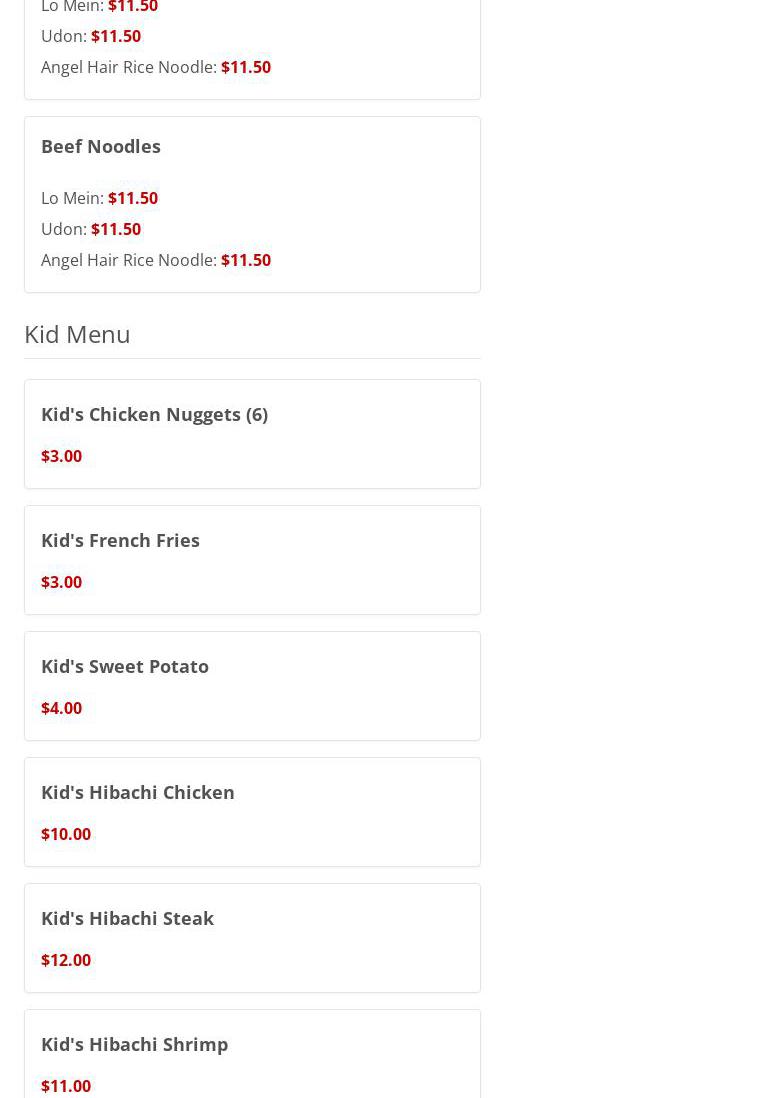Select the partially visible Lo Mein at top

click(x=99, y=7)
